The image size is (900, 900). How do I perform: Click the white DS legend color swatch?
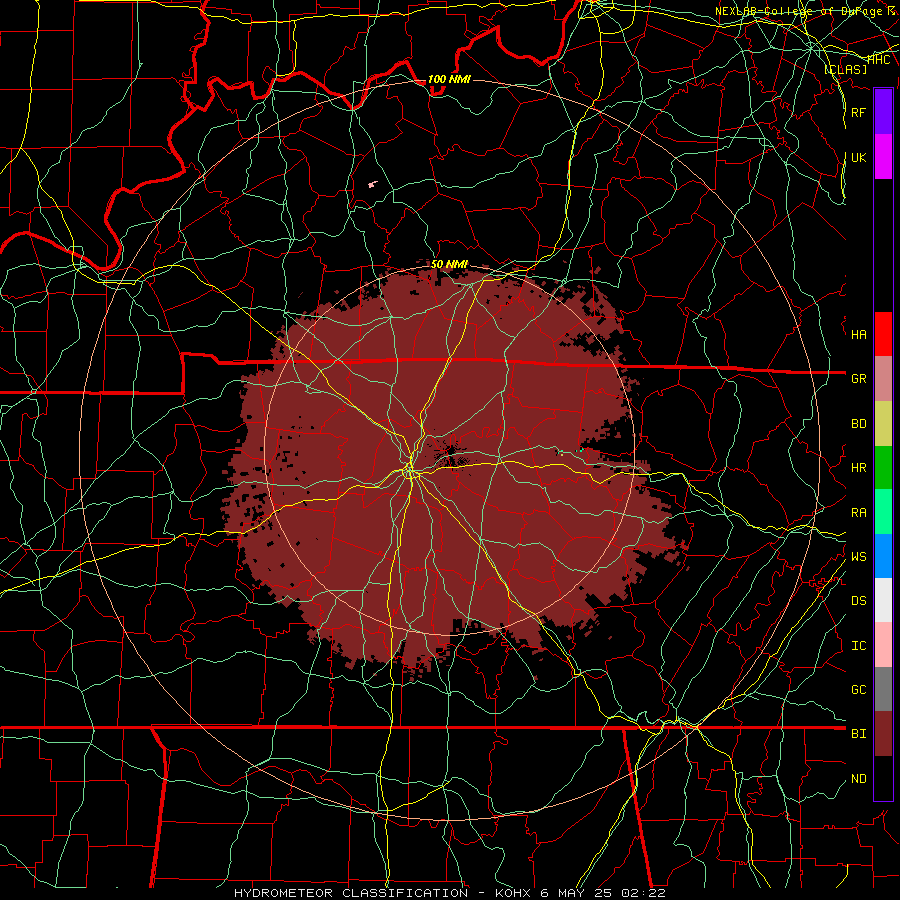(883, 600)
